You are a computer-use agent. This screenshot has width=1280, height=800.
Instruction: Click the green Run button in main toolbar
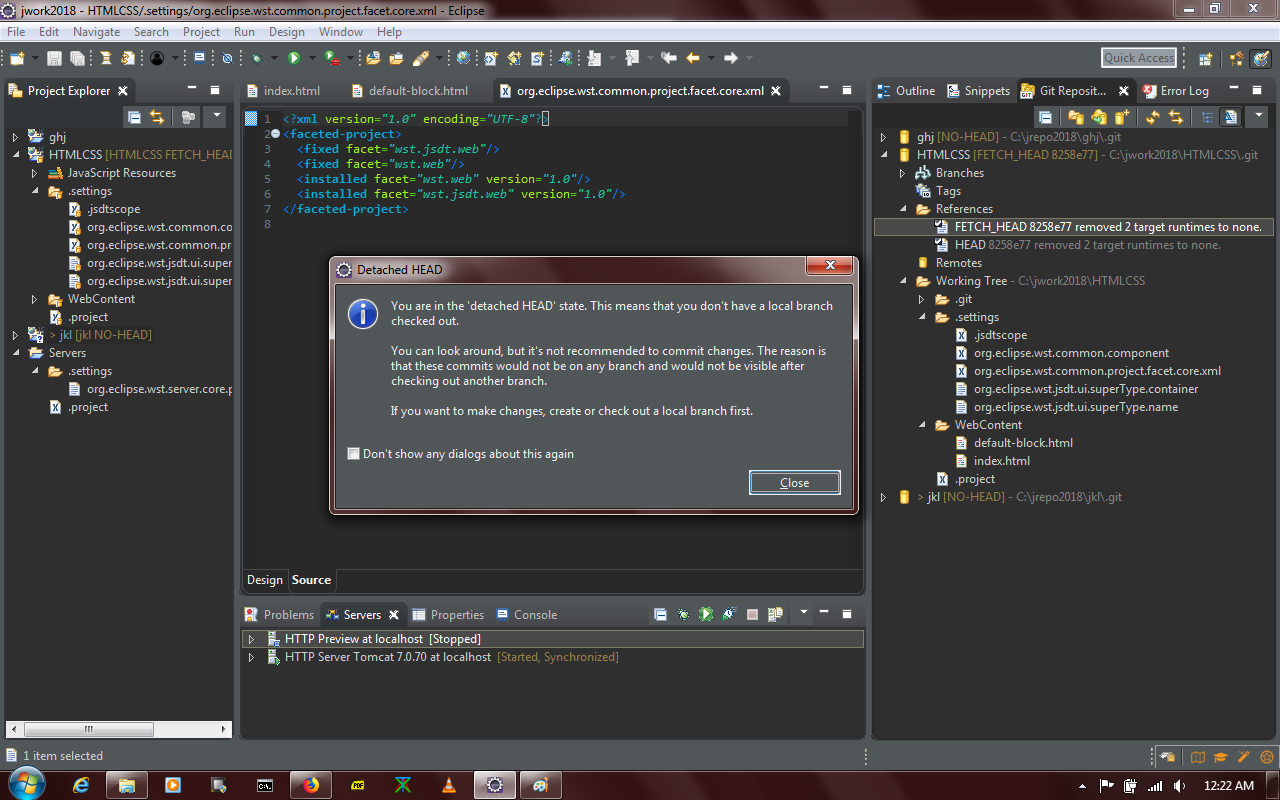point(294,58)
